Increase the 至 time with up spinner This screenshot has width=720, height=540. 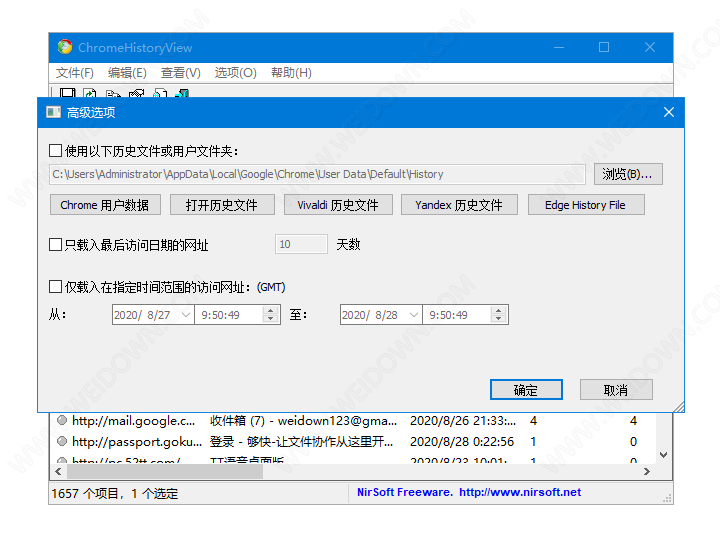click(x=498, y=310)
